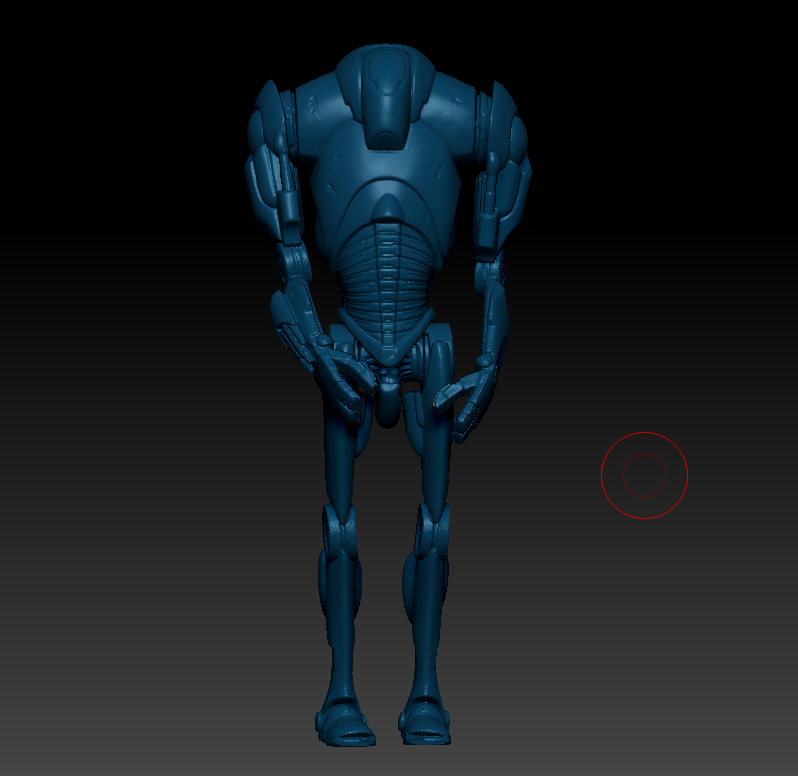This screenshot has height=776, width=798.
Task: Click the droid's foot below the brush cursor
Action: pos(425,723)
